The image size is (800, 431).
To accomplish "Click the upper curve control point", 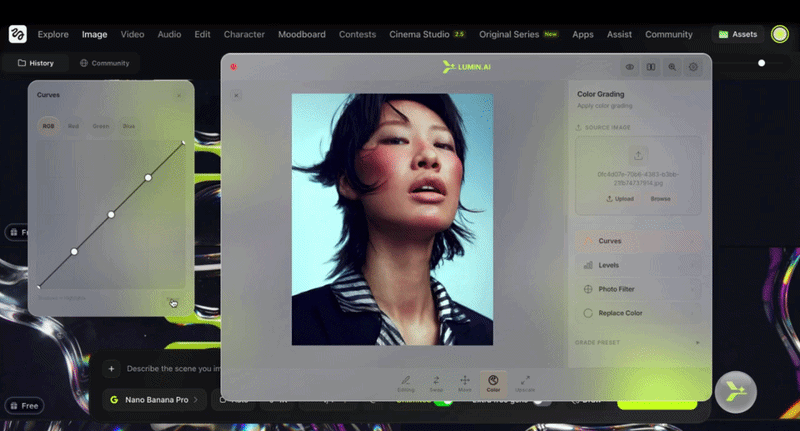I will point(148,178).
